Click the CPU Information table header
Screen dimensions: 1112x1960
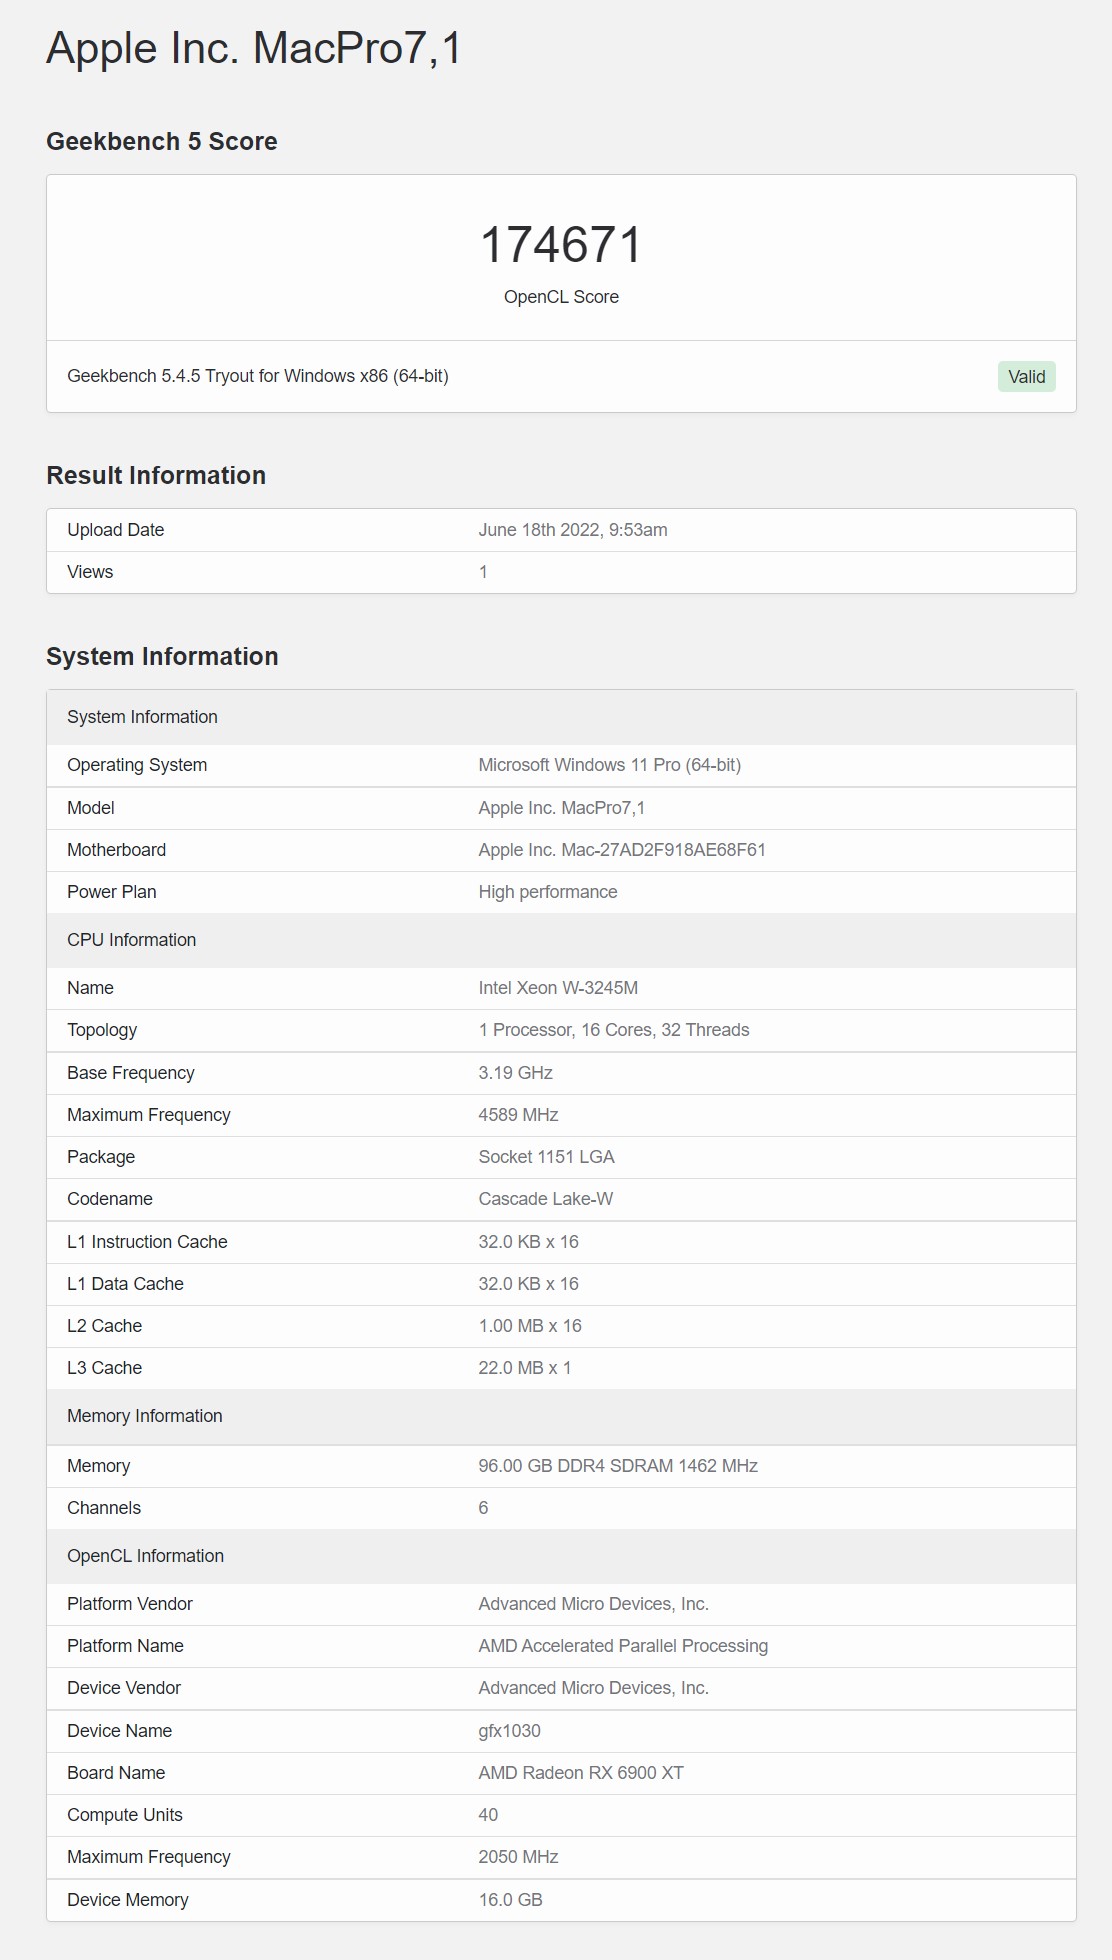click(x=561, y=940)
